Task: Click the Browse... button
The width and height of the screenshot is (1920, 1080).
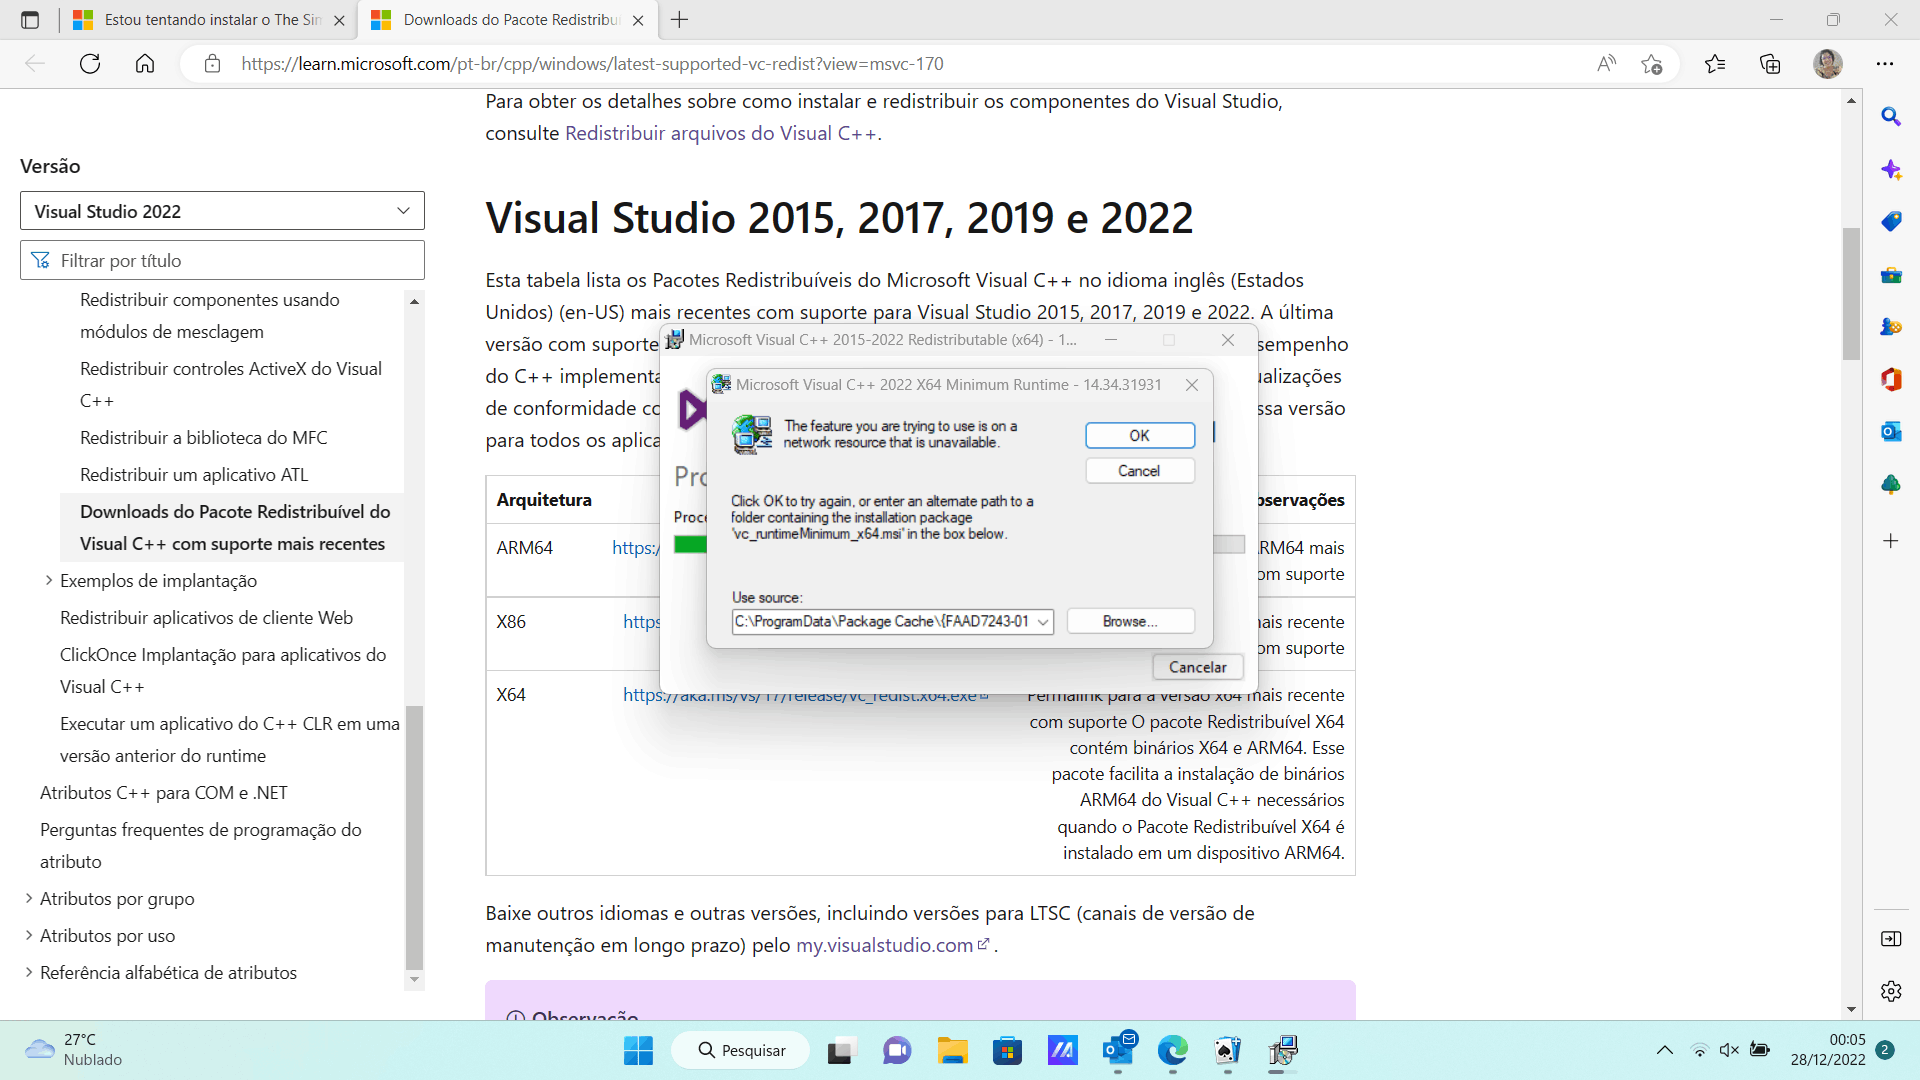Action: click(1130, 622)
